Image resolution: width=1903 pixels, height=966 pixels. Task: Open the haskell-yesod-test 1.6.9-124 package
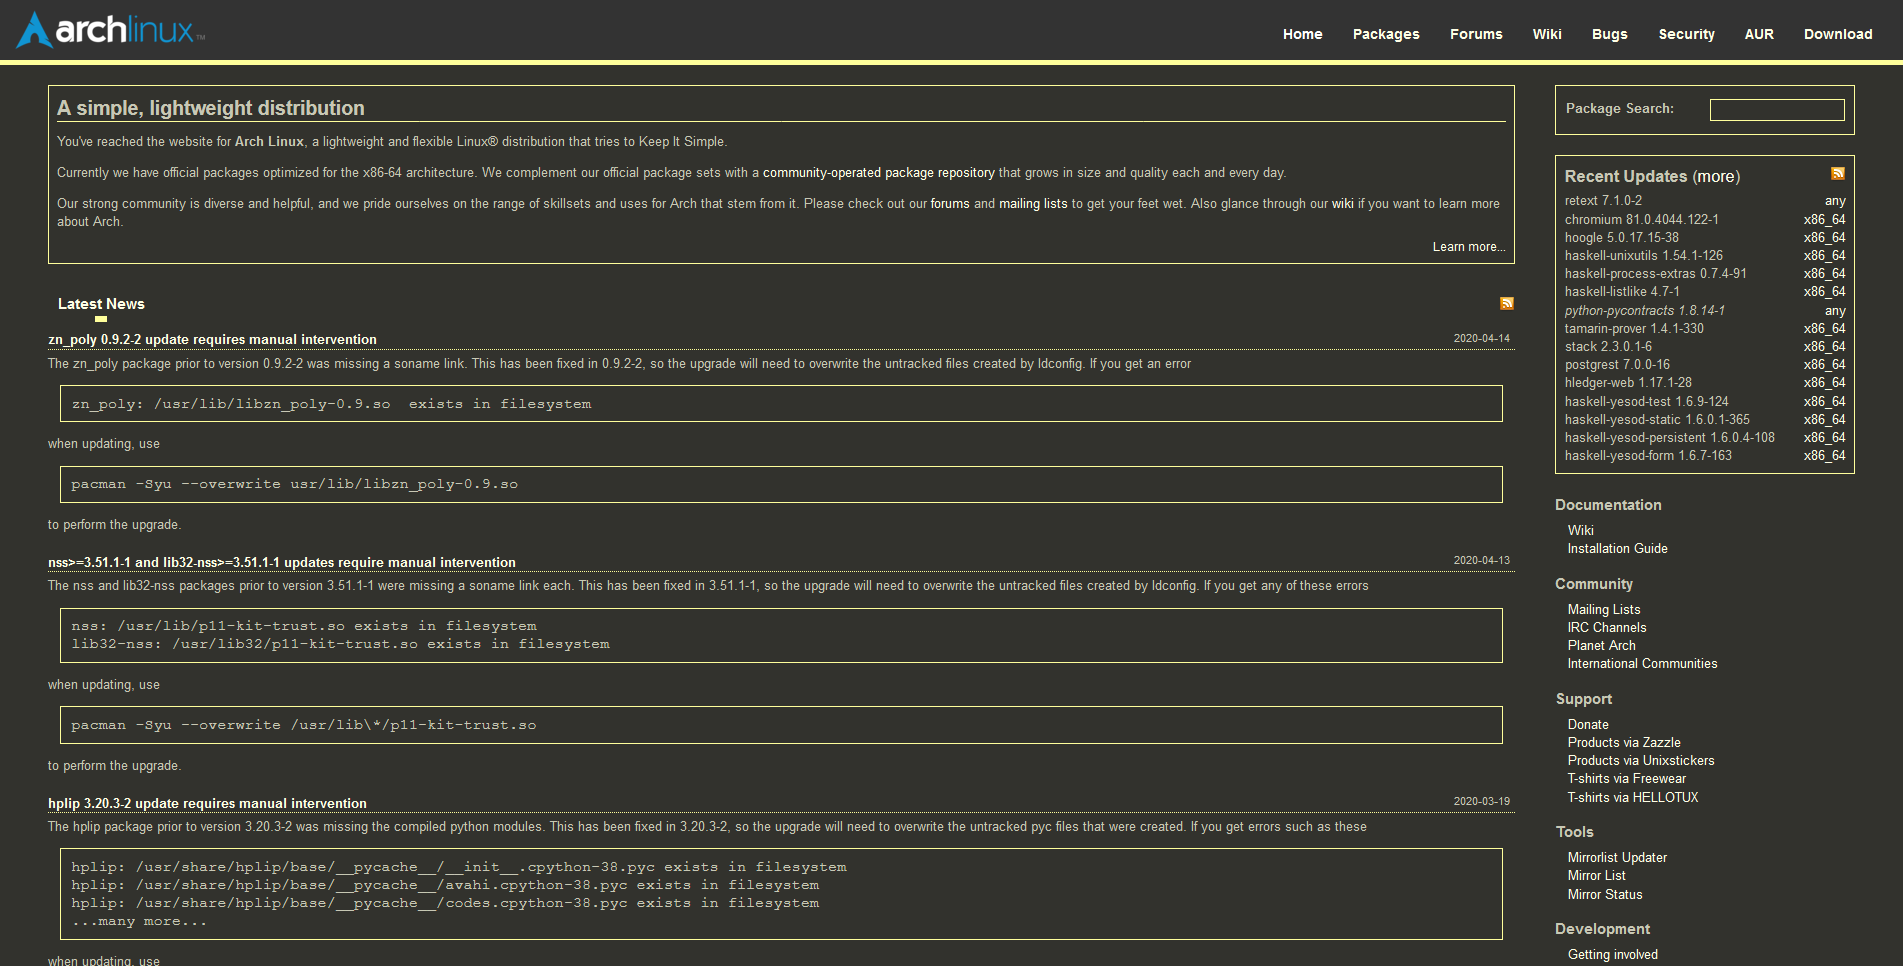[1647, 402]
